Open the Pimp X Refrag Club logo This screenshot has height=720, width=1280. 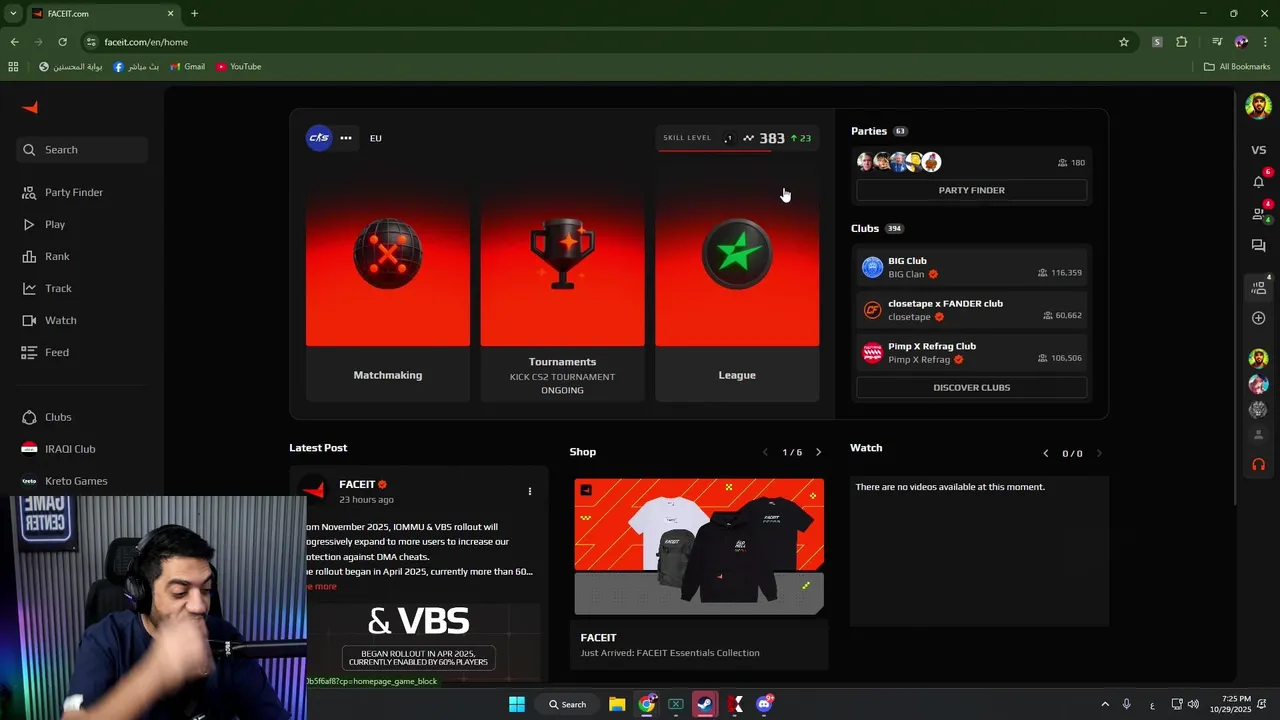pyautogui.click(x=872, y=352)
